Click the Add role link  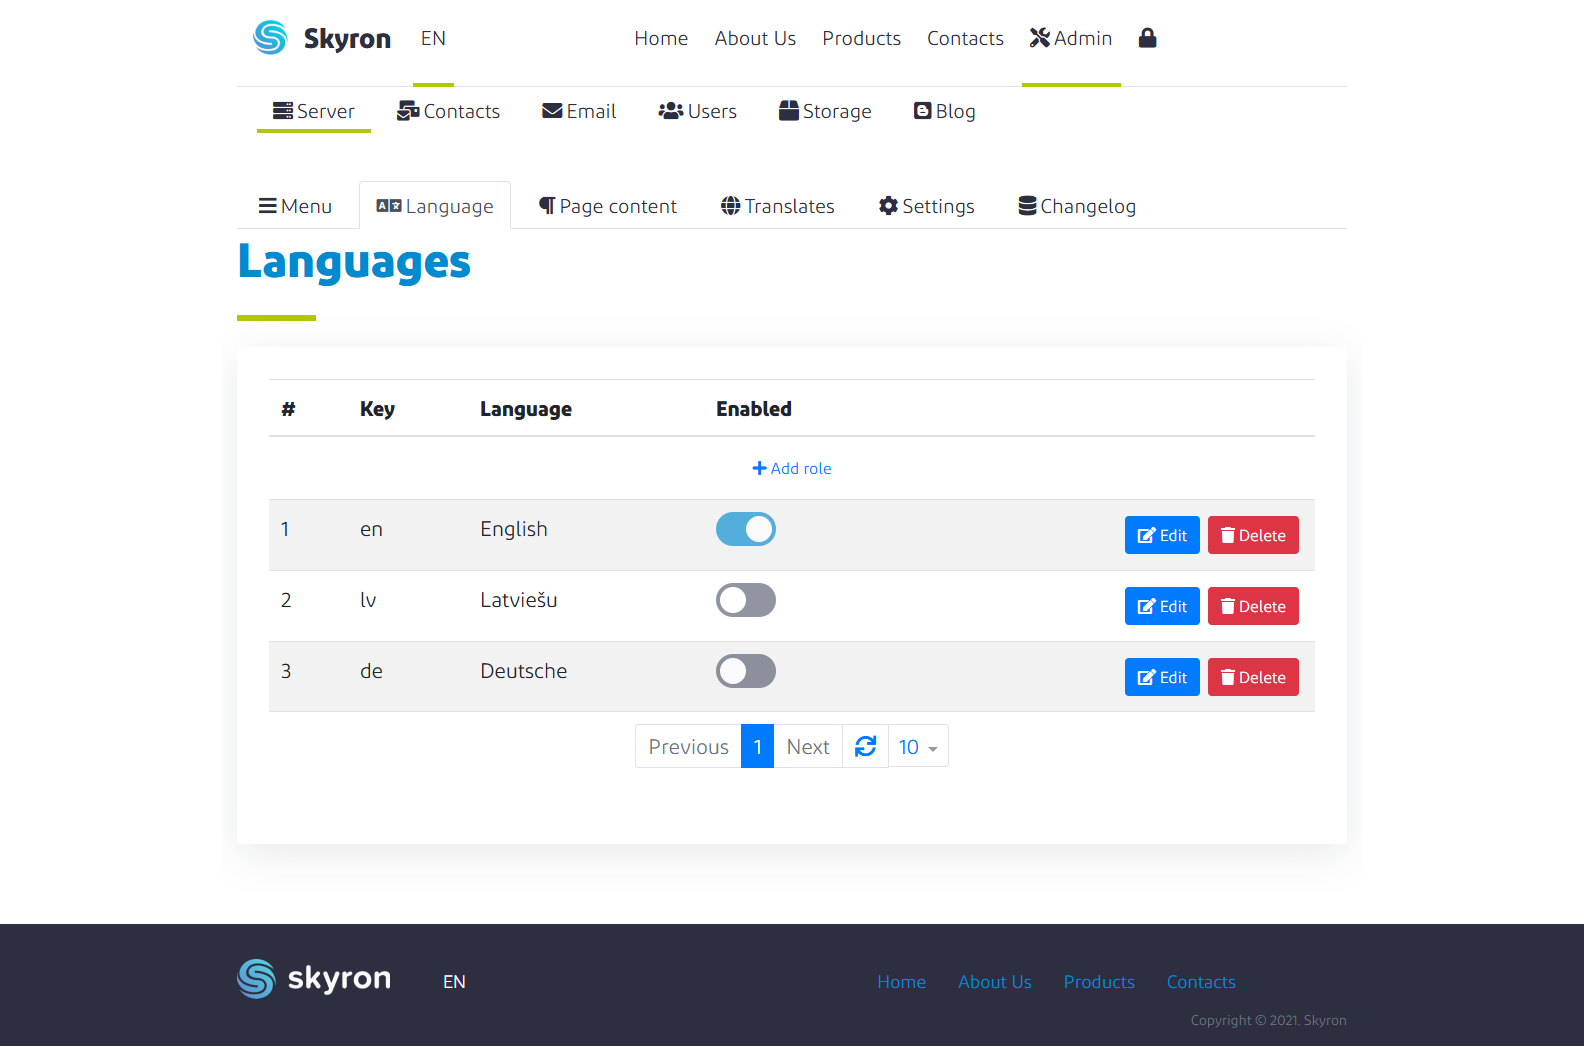click(x=792, y=468)
